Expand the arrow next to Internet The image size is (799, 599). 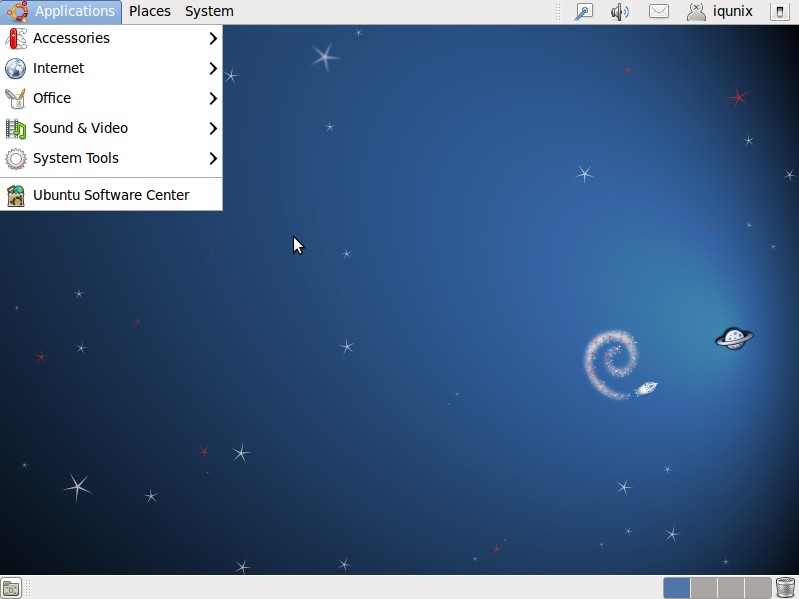[213, 68]
